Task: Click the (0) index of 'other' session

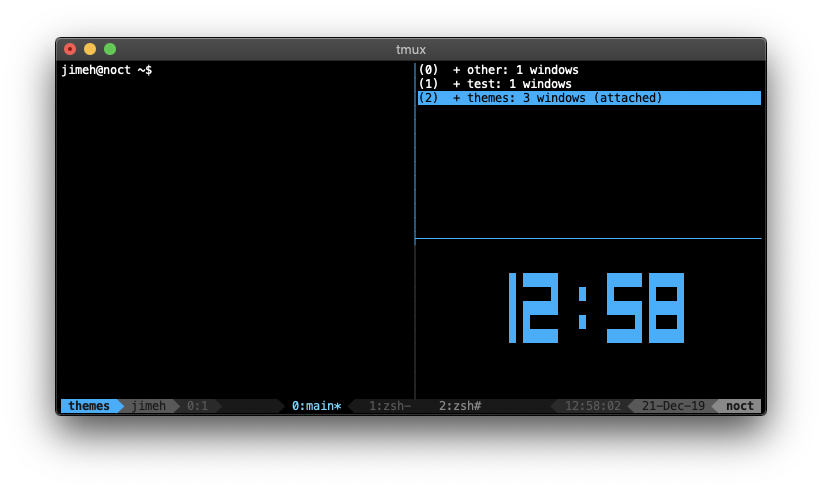Action: pos(428,70)
